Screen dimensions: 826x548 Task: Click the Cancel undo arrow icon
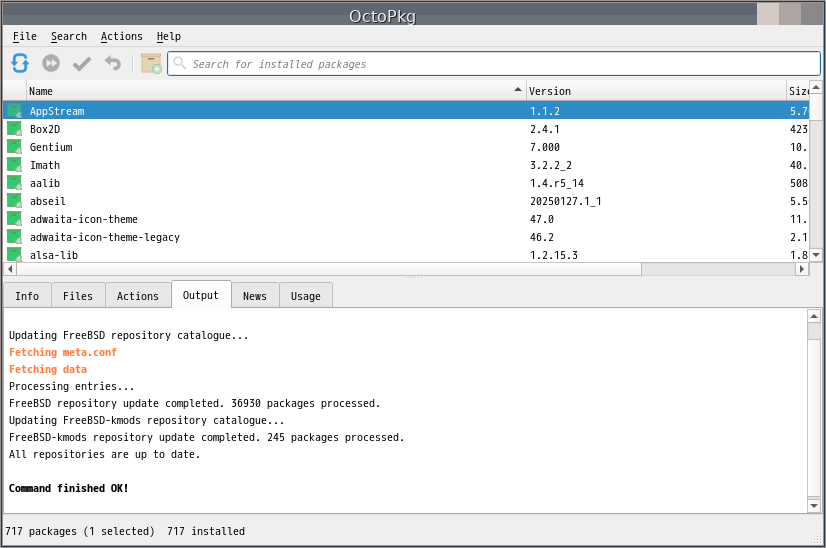click(113, 63)
